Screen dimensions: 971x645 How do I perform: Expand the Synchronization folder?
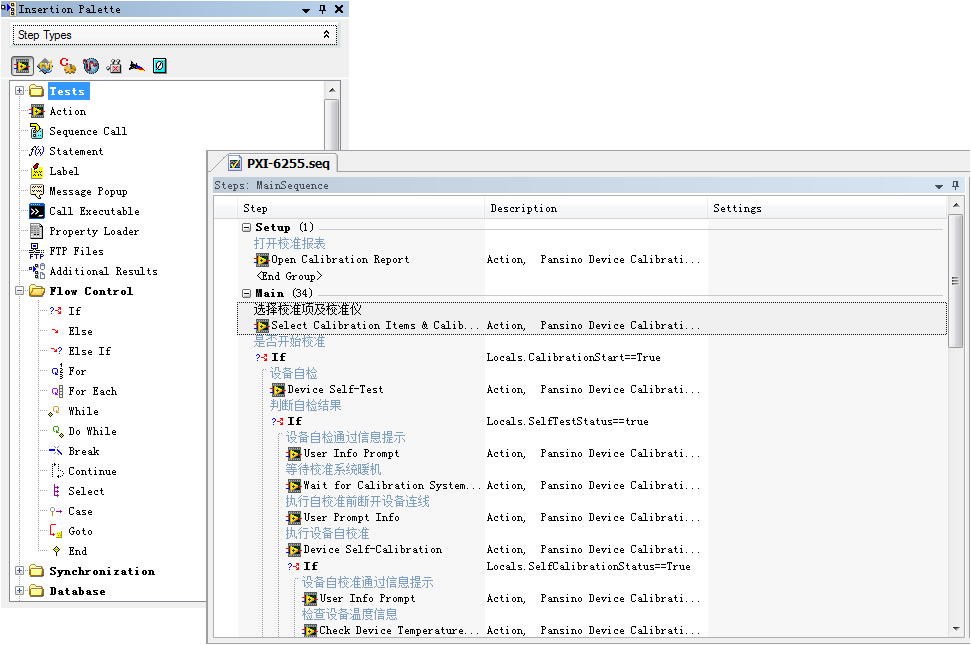coord(19,571)
